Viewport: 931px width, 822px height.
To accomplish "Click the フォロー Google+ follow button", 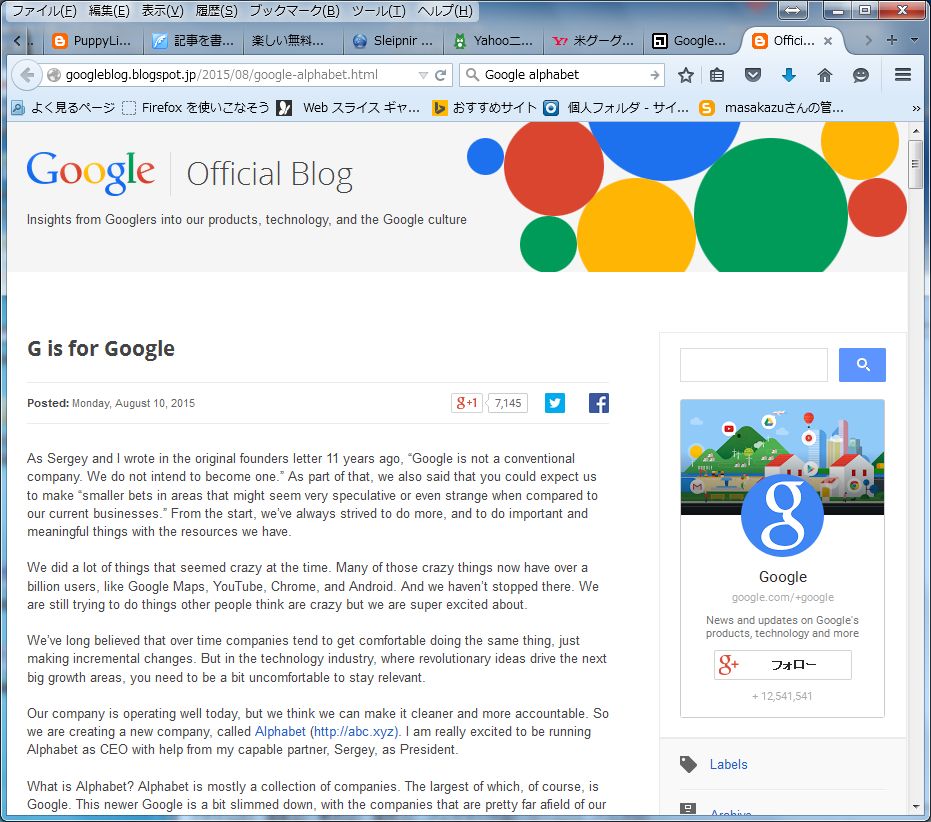I will point(783,665).
